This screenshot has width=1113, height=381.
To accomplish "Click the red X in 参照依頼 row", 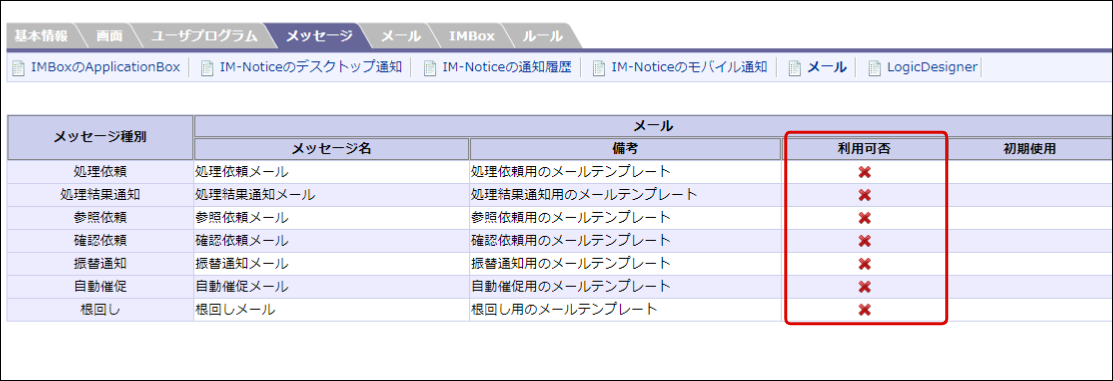I will click(x=865, y=218).
